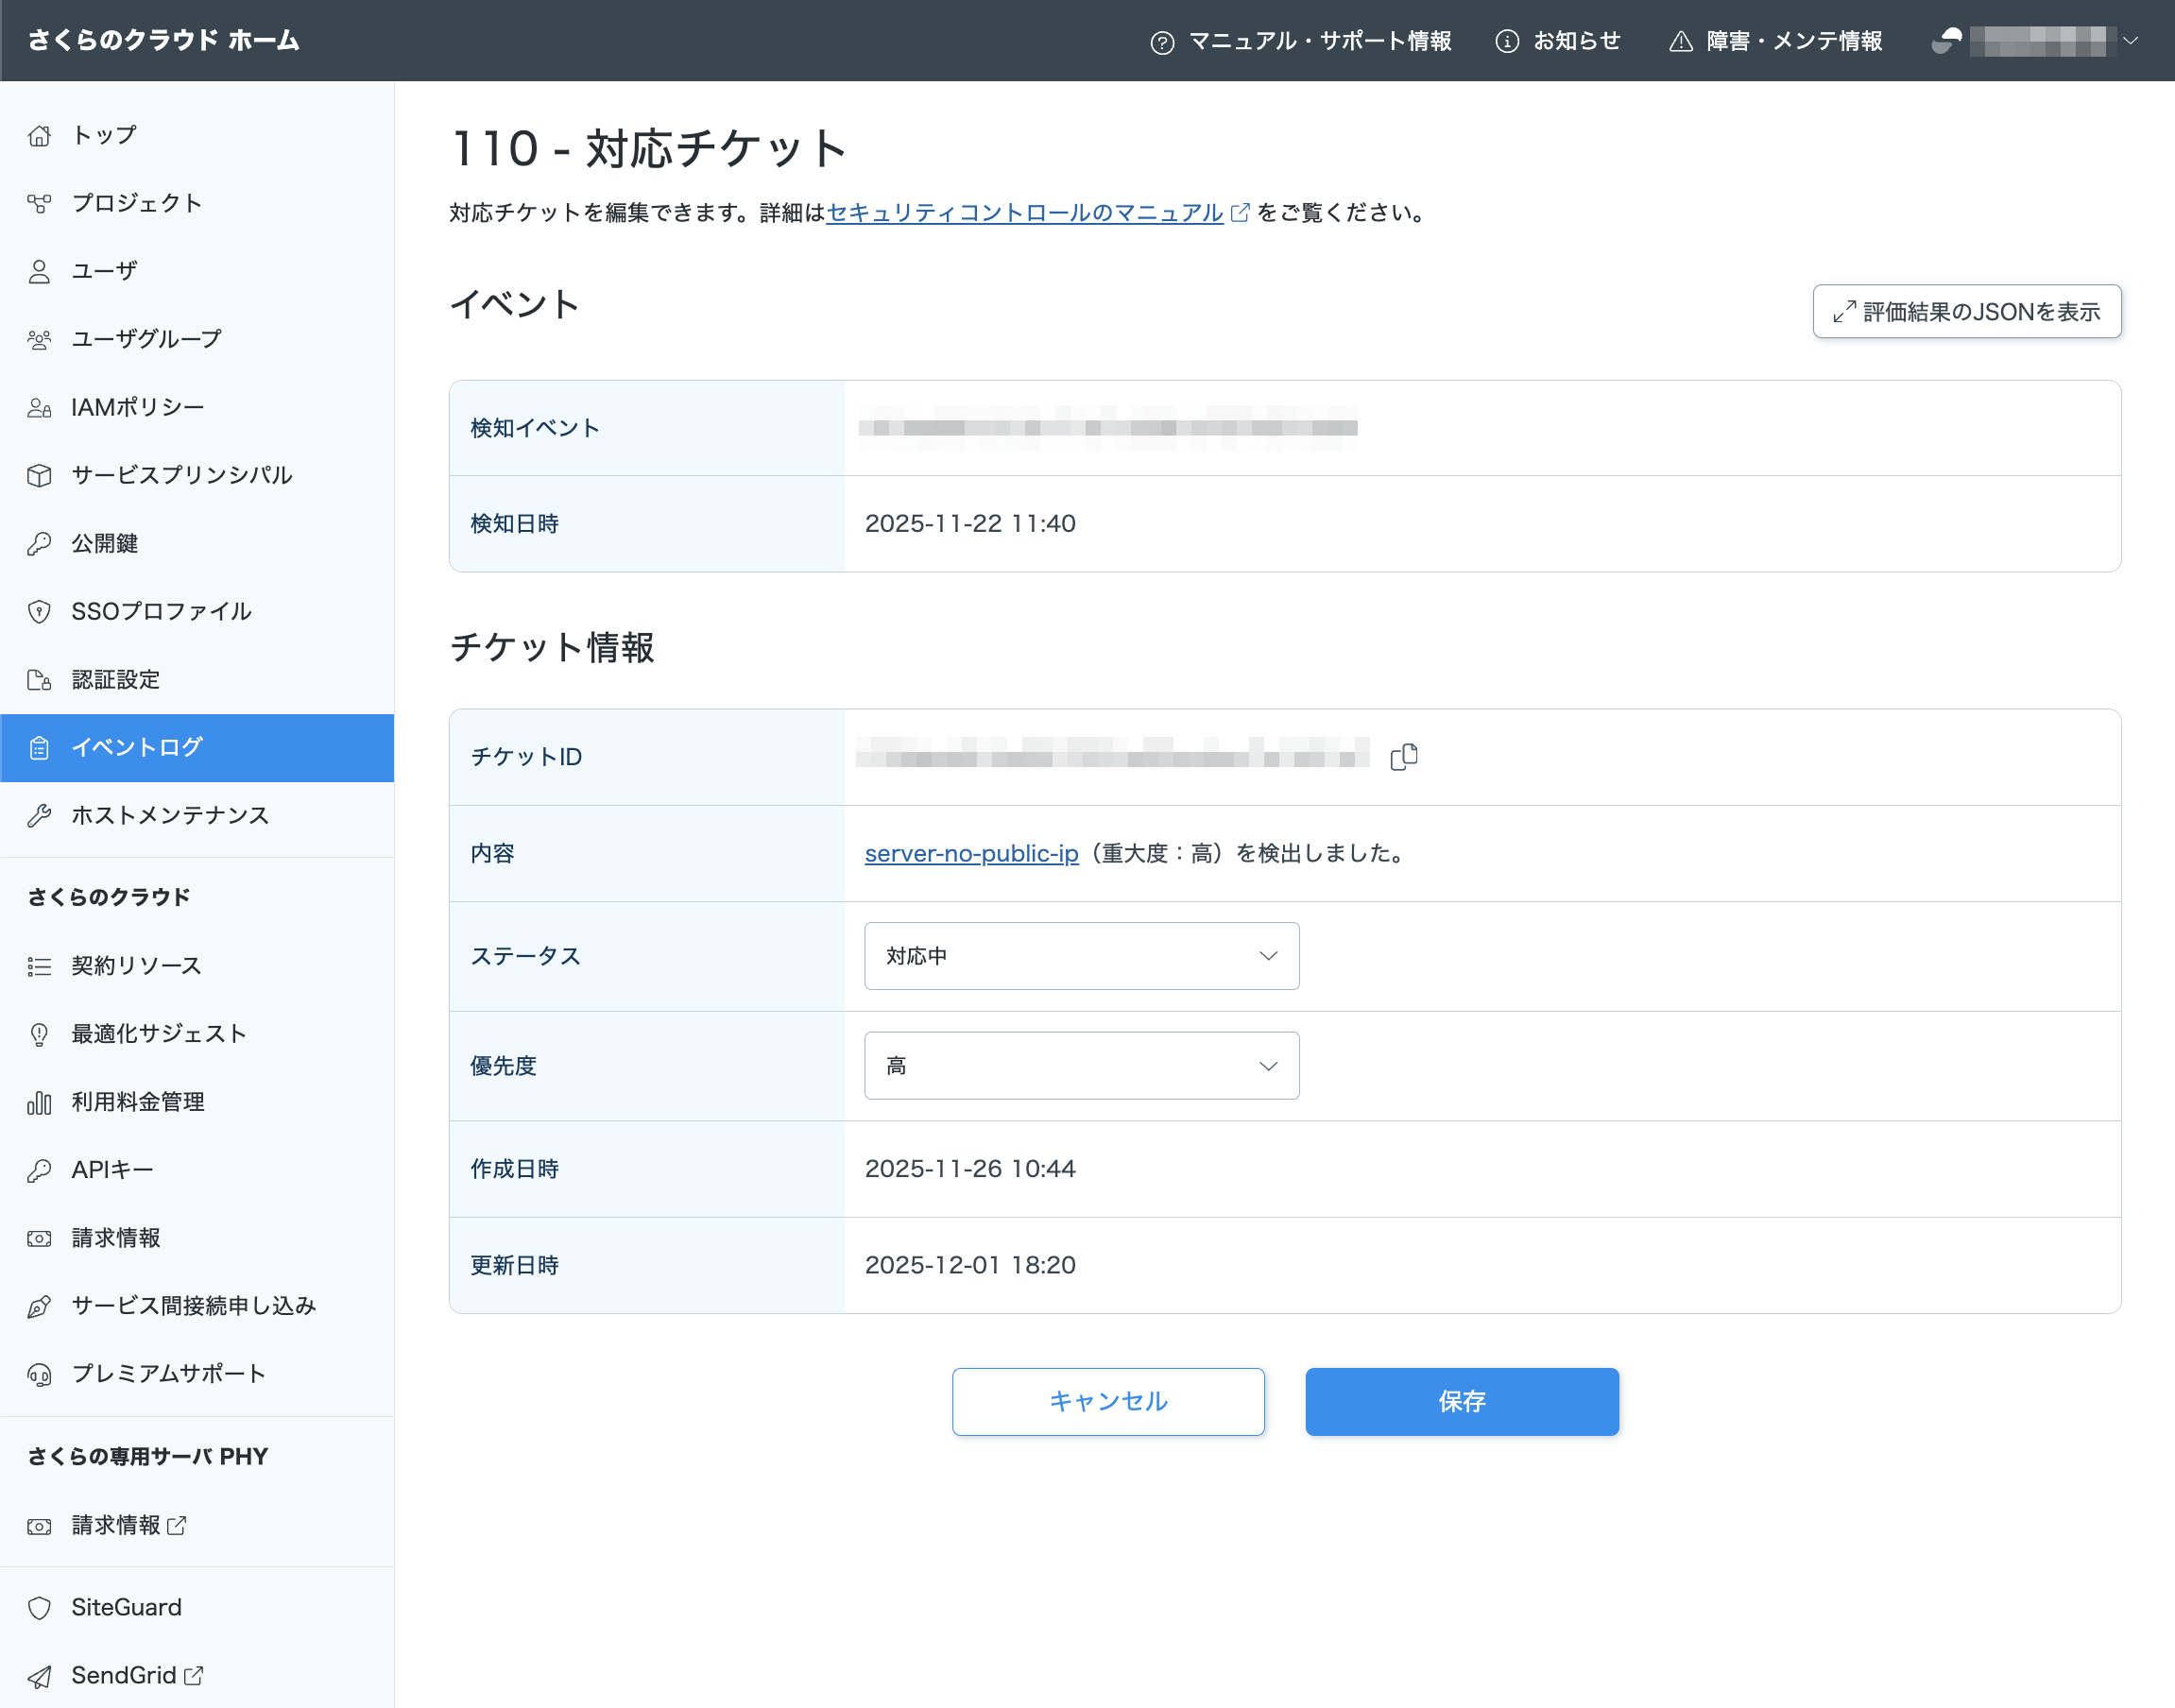This screenshot has height=1708, width=2175.
Task: Expand the account menu chevron at top right
Action: 2131,41
